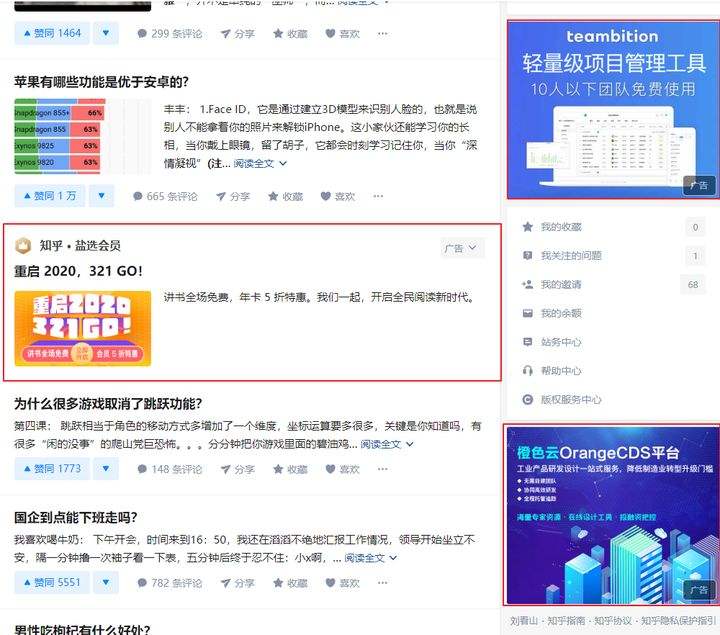Open question 为什么很多游戏取消了跳跃功能?

tap(108, 404)
